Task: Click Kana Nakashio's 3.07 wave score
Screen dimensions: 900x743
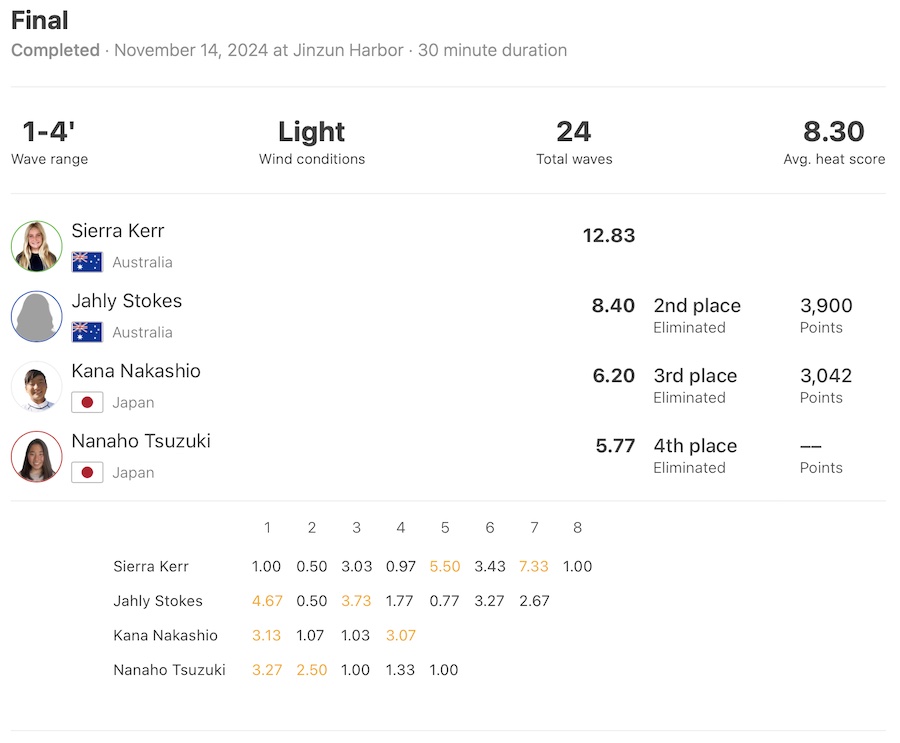Action: [x=401, y=635]
